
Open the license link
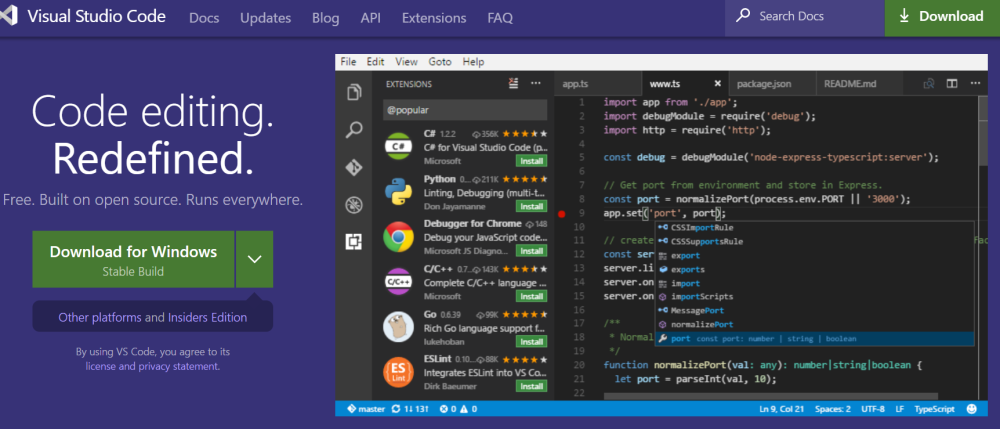[101, 367]
